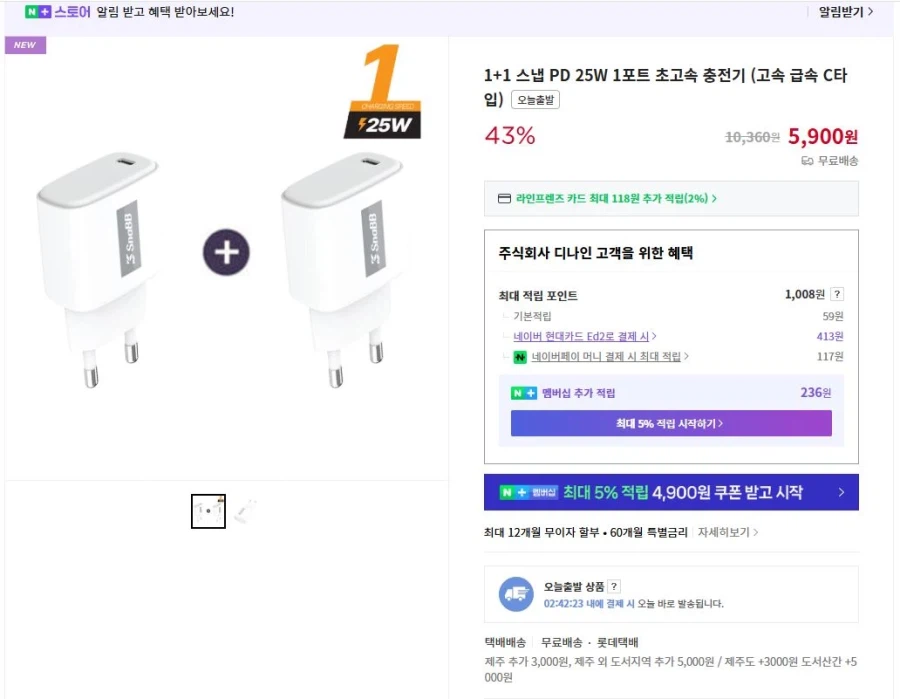Click the ? help icon beside 1,008원
This screenshot has height=699, width=900.
pyautogui.click(x=836, y=293)
